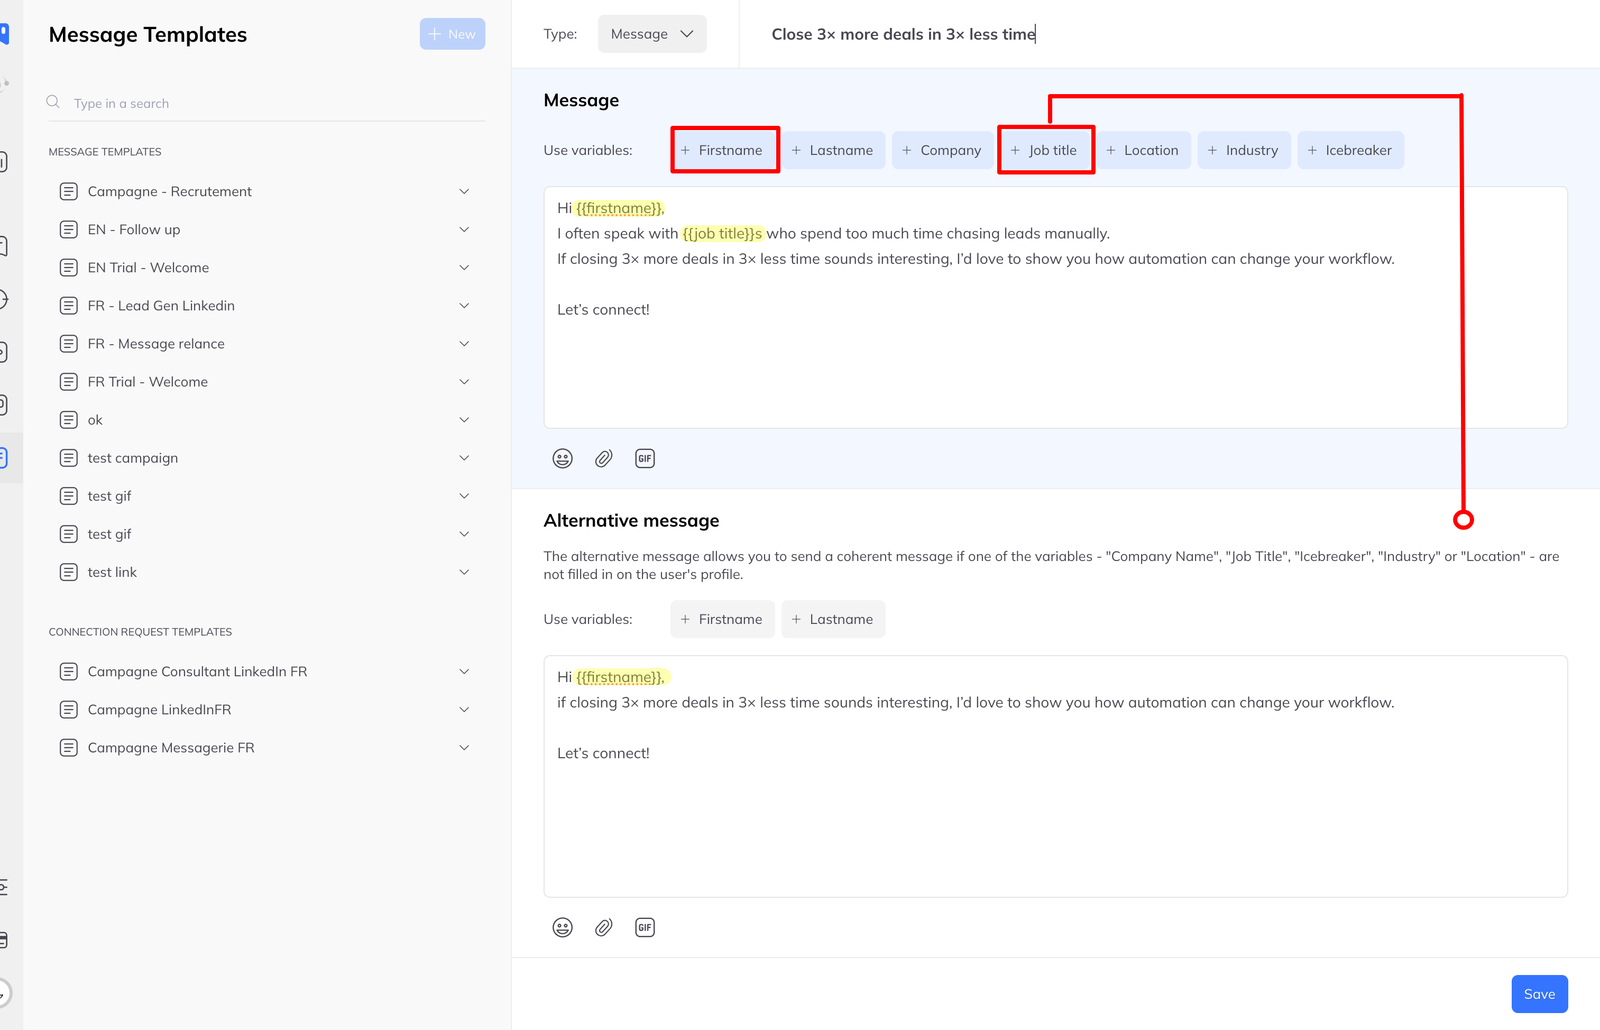Expand the "Campagne Messagerie FR" chevron
The width and height of the screenshot is (1600, 1030).
click(x=464, y=748)
